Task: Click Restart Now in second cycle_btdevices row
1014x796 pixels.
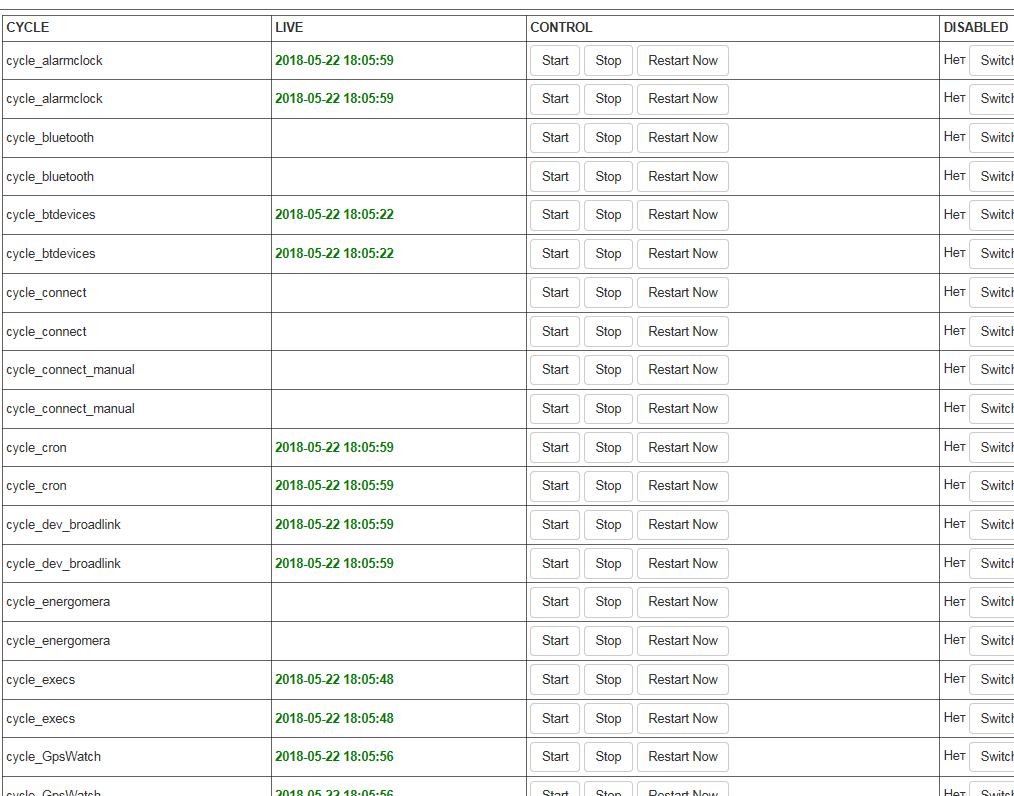Action: pyautogui.click(x=682, y=254)
